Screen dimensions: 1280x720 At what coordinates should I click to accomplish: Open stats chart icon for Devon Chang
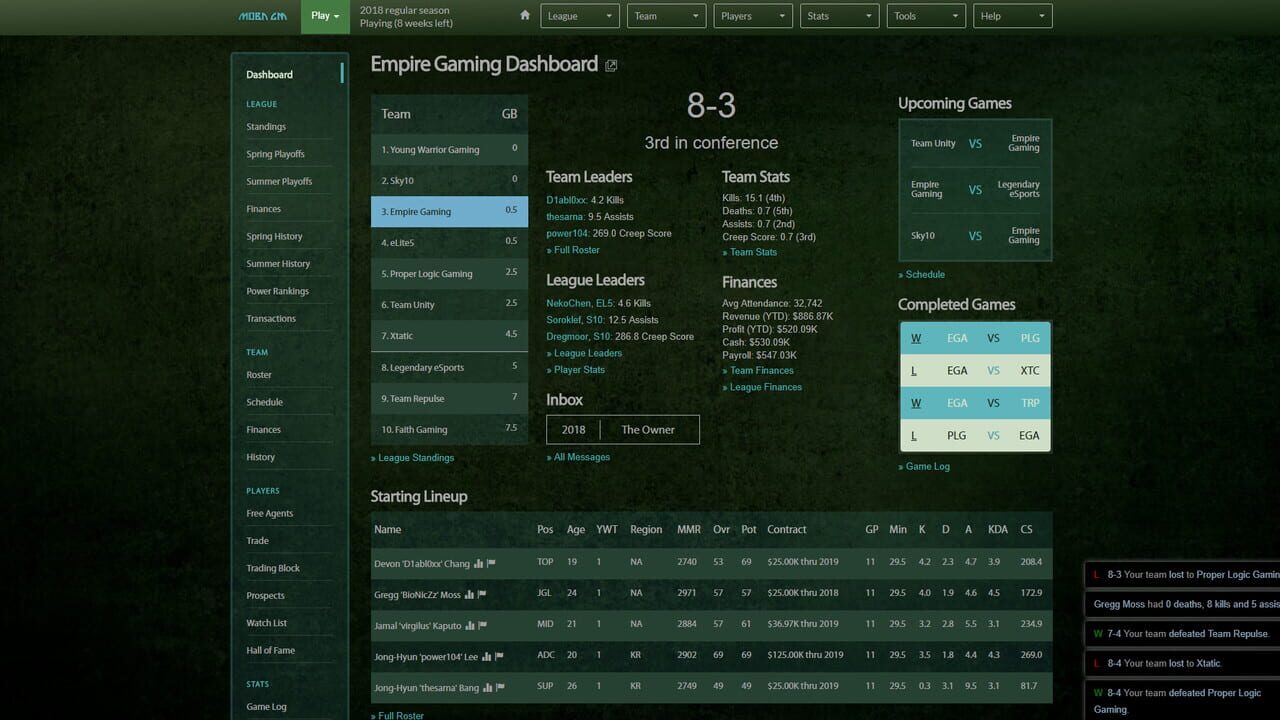[479, 563]
